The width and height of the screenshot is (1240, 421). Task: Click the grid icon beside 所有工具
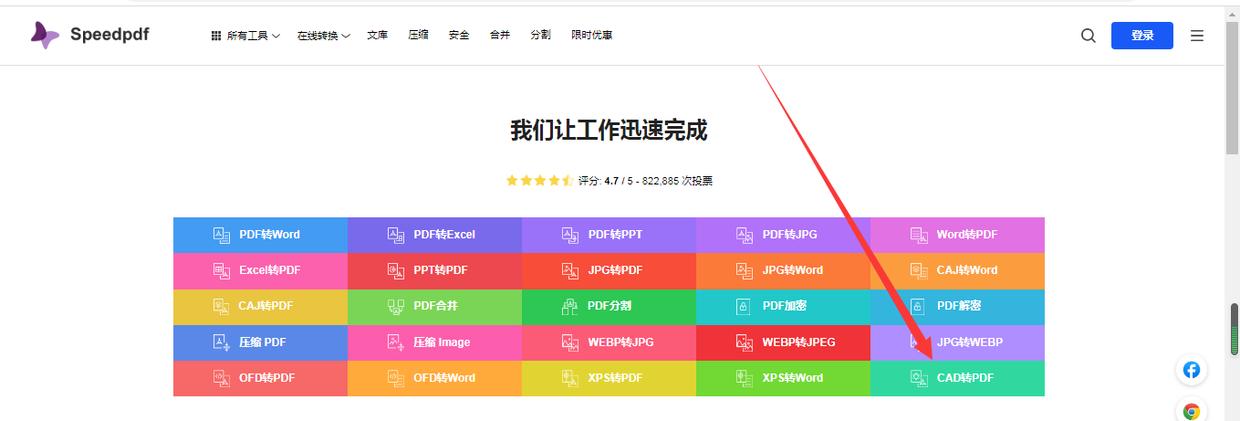(x=215, y=35)
